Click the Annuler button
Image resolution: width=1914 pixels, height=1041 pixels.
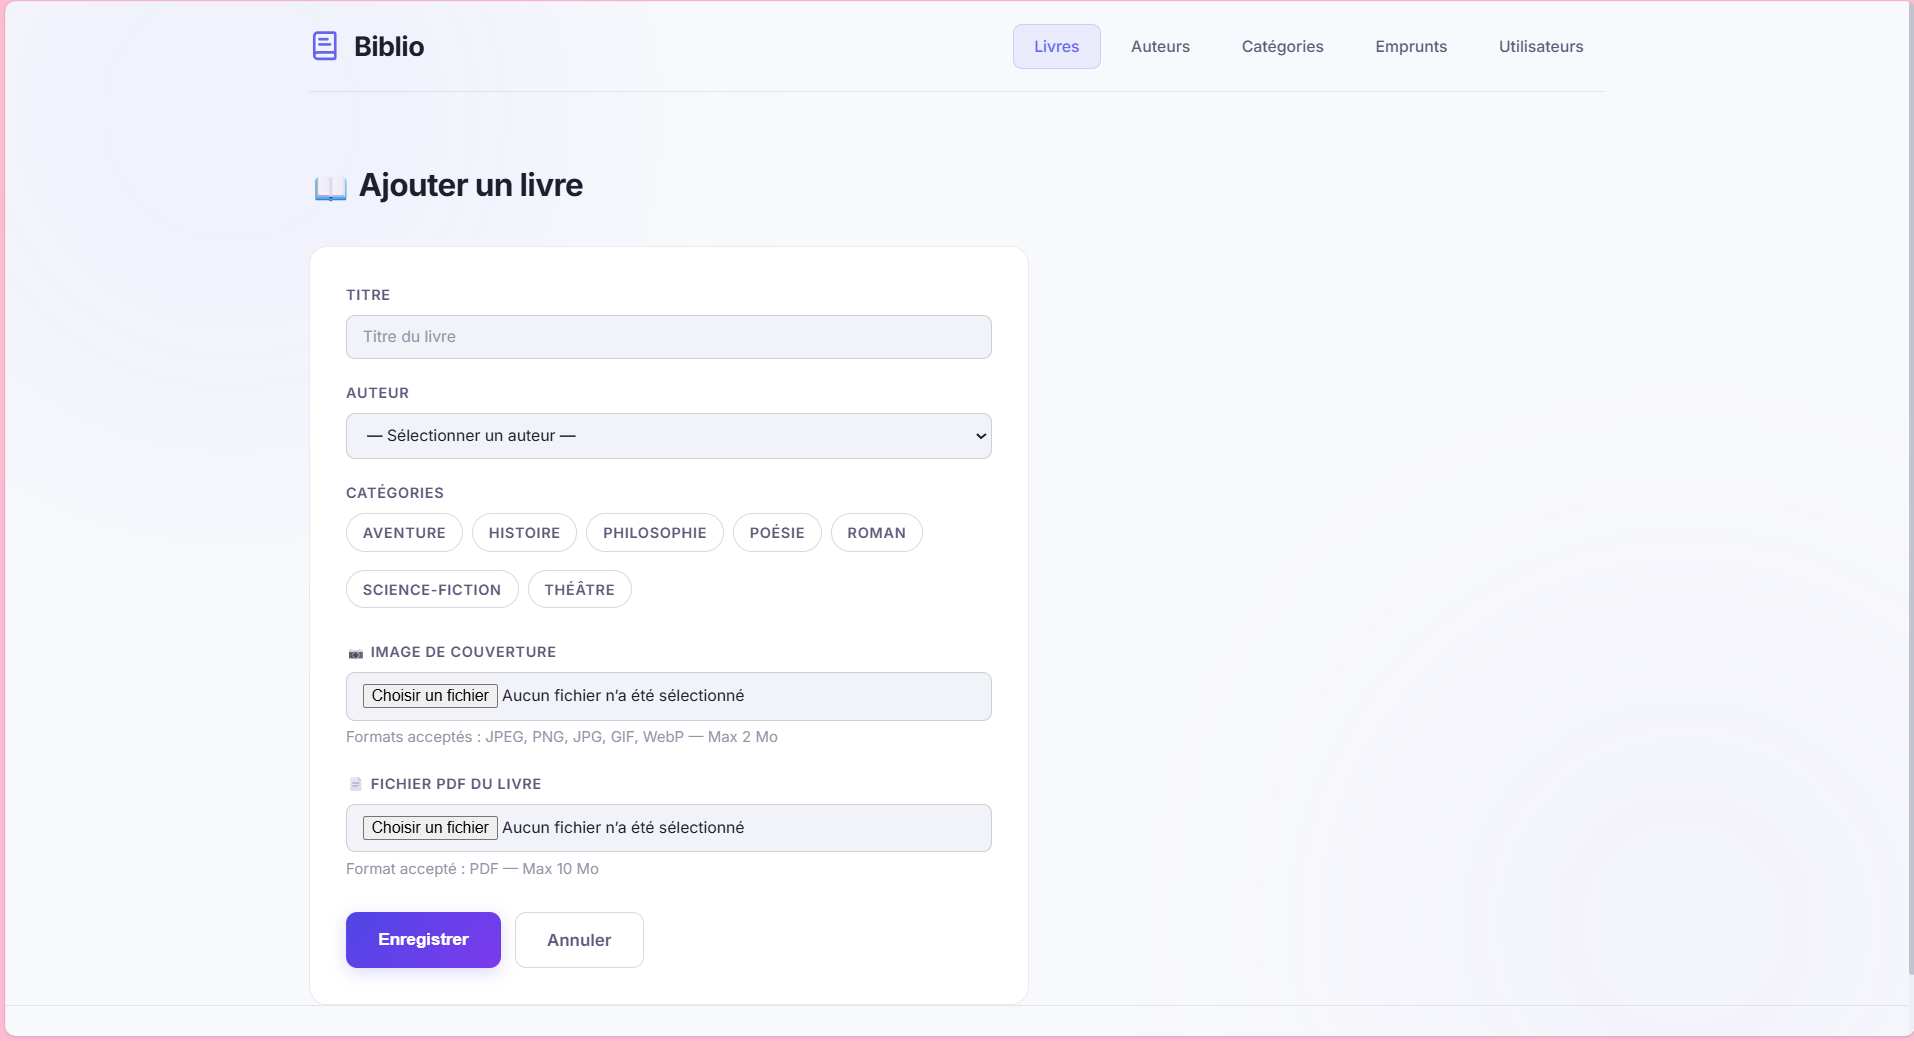(579, 940)
